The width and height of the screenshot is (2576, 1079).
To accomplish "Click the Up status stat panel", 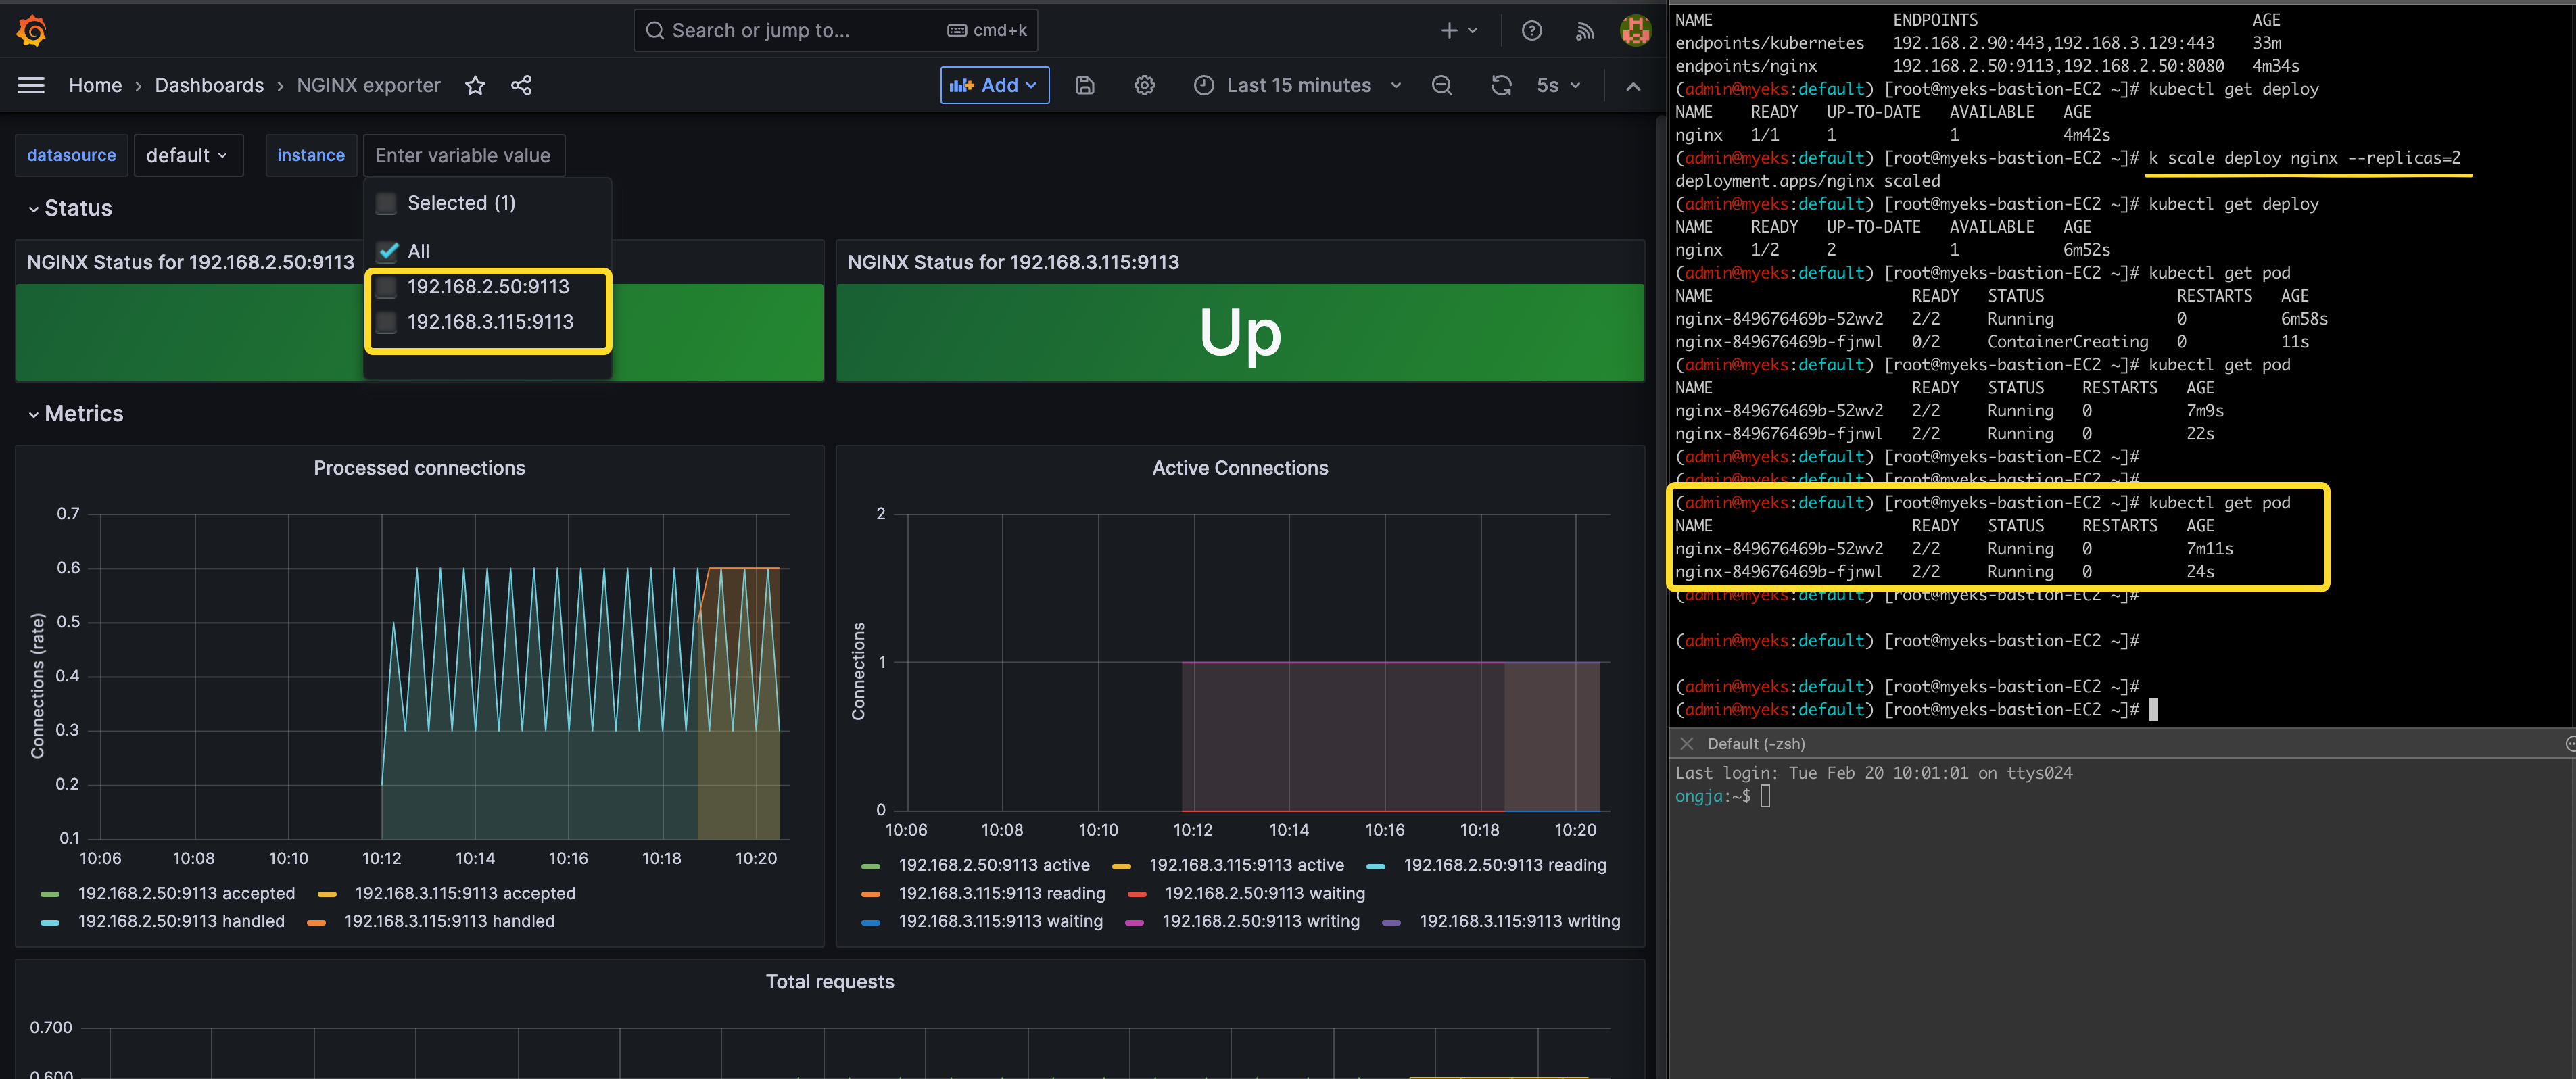I will 1240,333.
